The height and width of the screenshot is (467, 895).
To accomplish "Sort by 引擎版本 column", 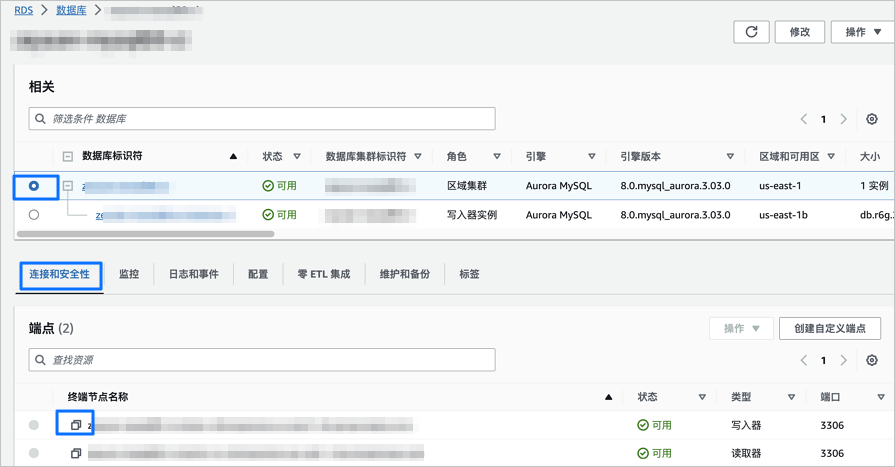I will pyautogui.click(x=730, y=156).
